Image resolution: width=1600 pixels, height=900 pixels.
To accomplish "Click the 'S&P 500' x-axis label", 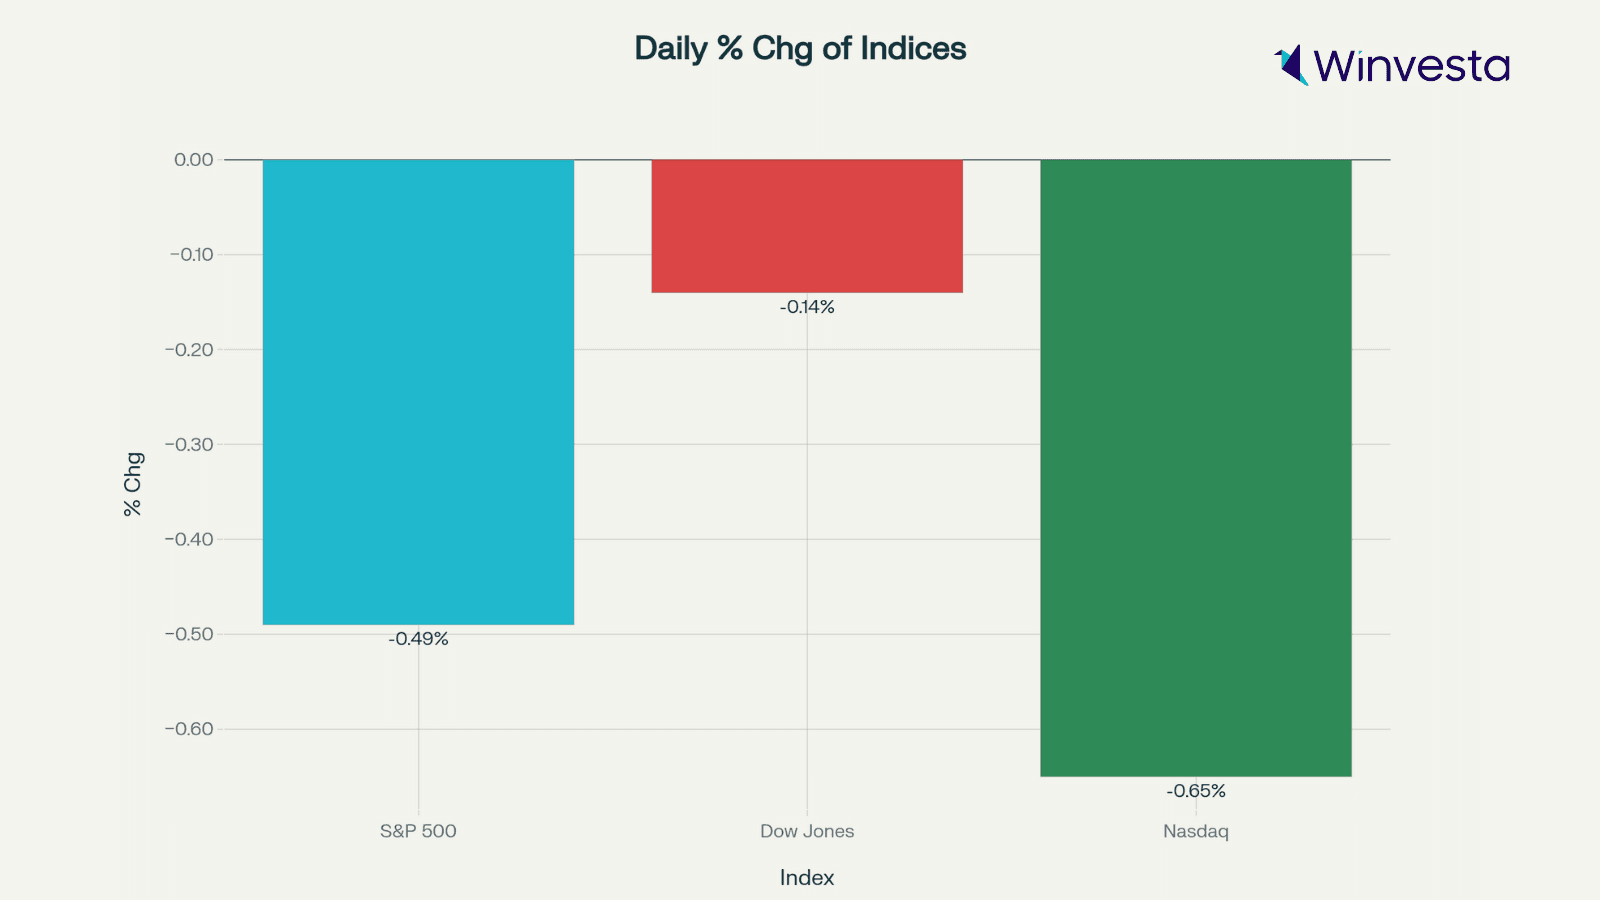I will 418,831.
